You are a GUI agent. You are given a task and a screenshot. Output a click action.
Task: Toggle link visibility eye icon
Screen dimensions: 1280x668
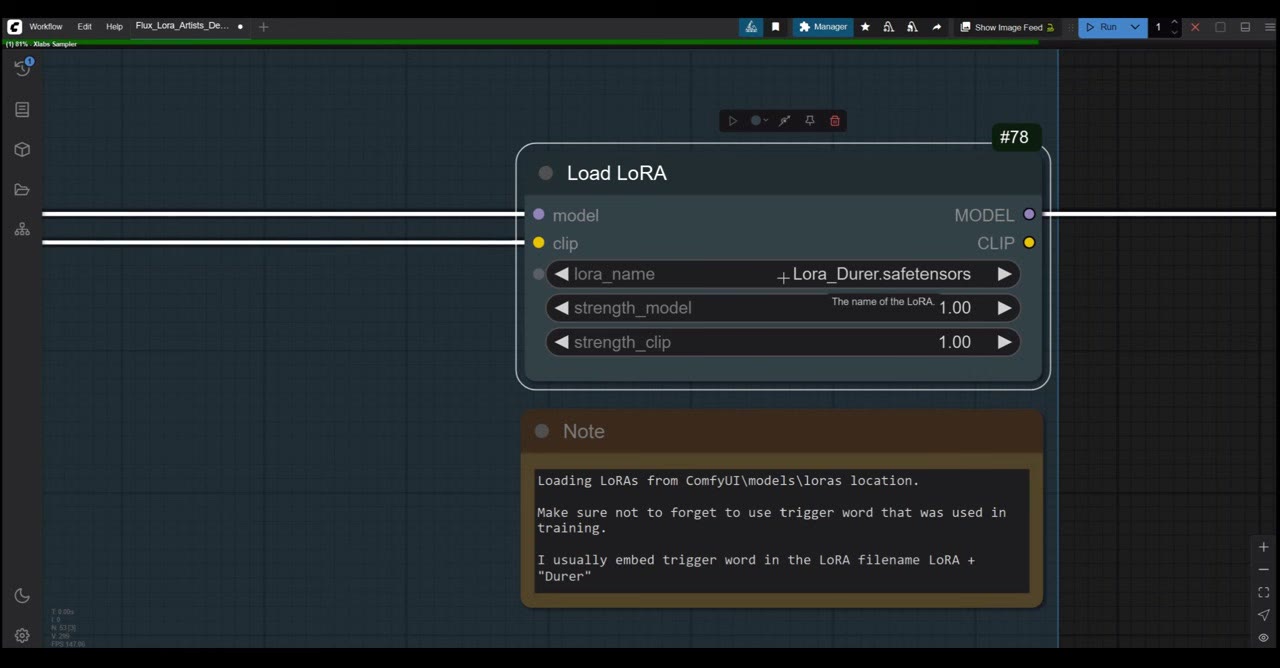pyautogui.click(x=1263, y=638)
